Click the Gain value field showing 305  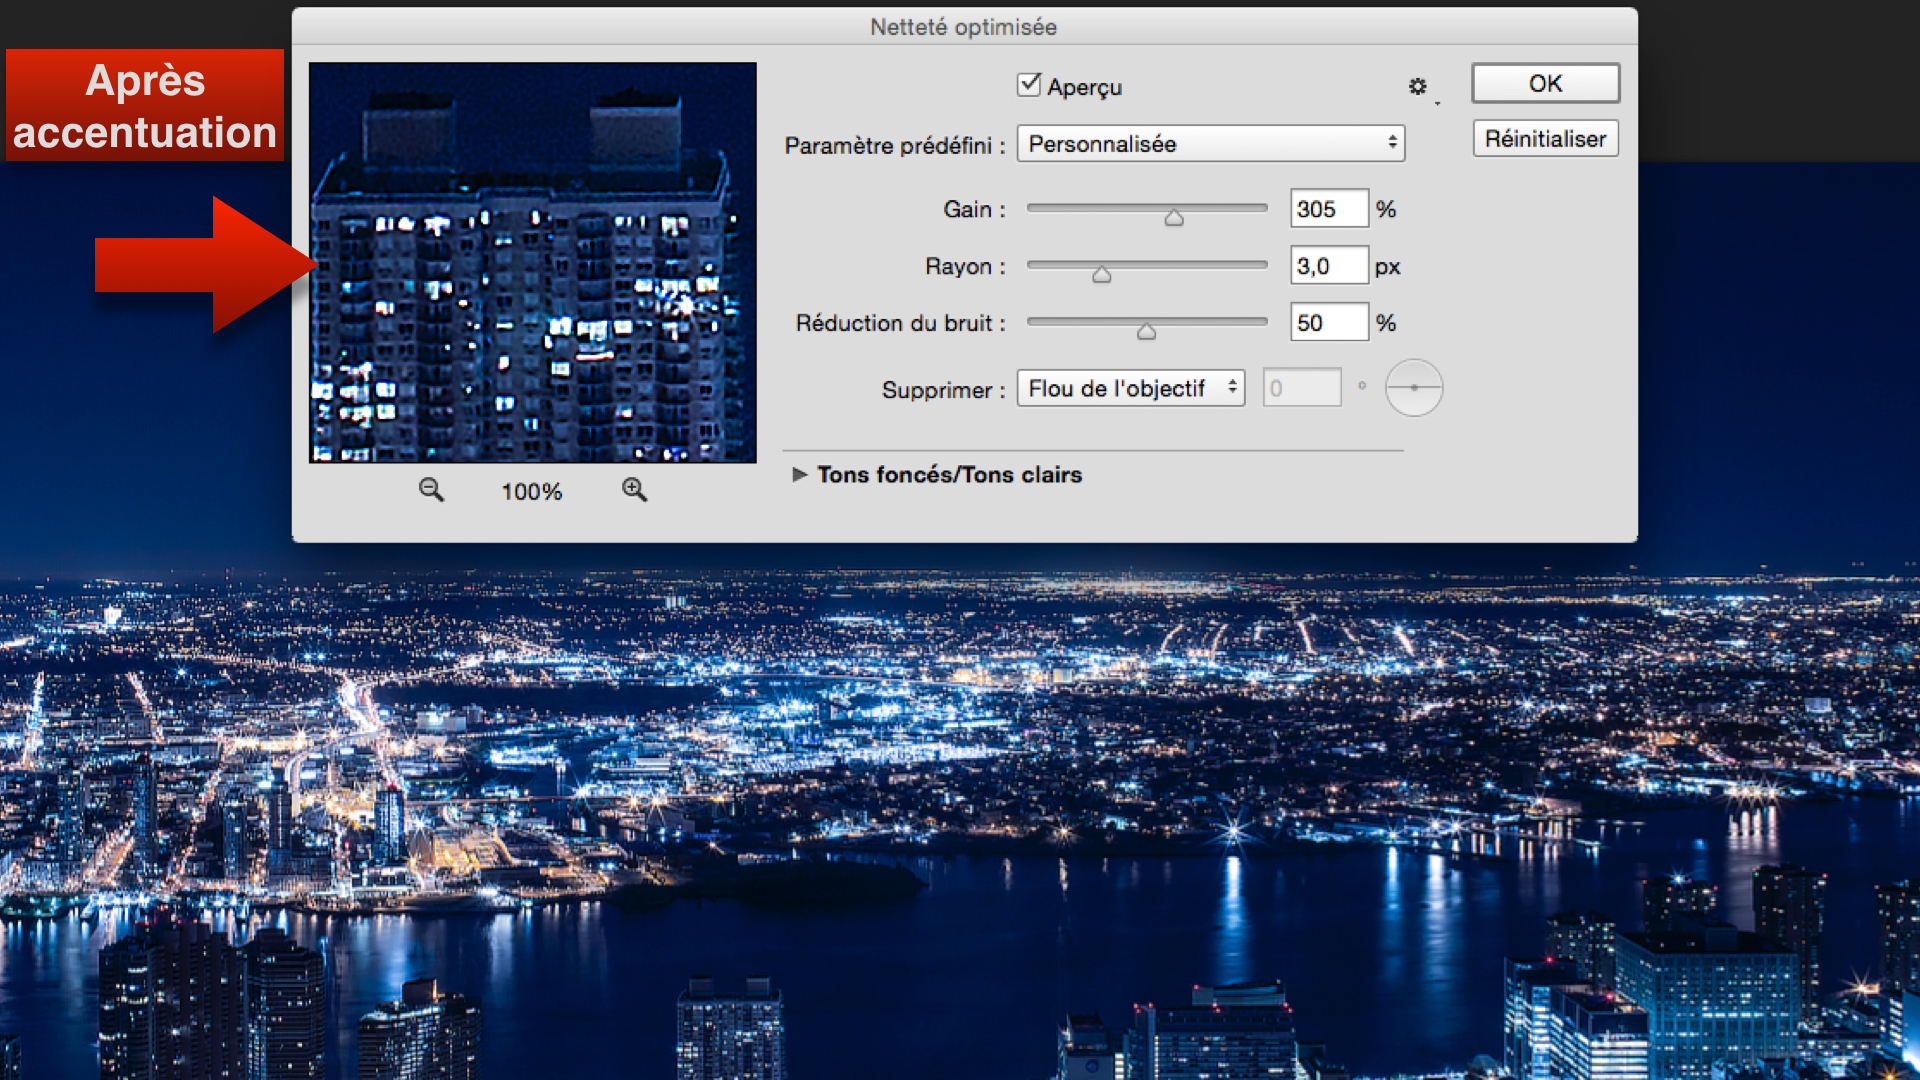1328,209
